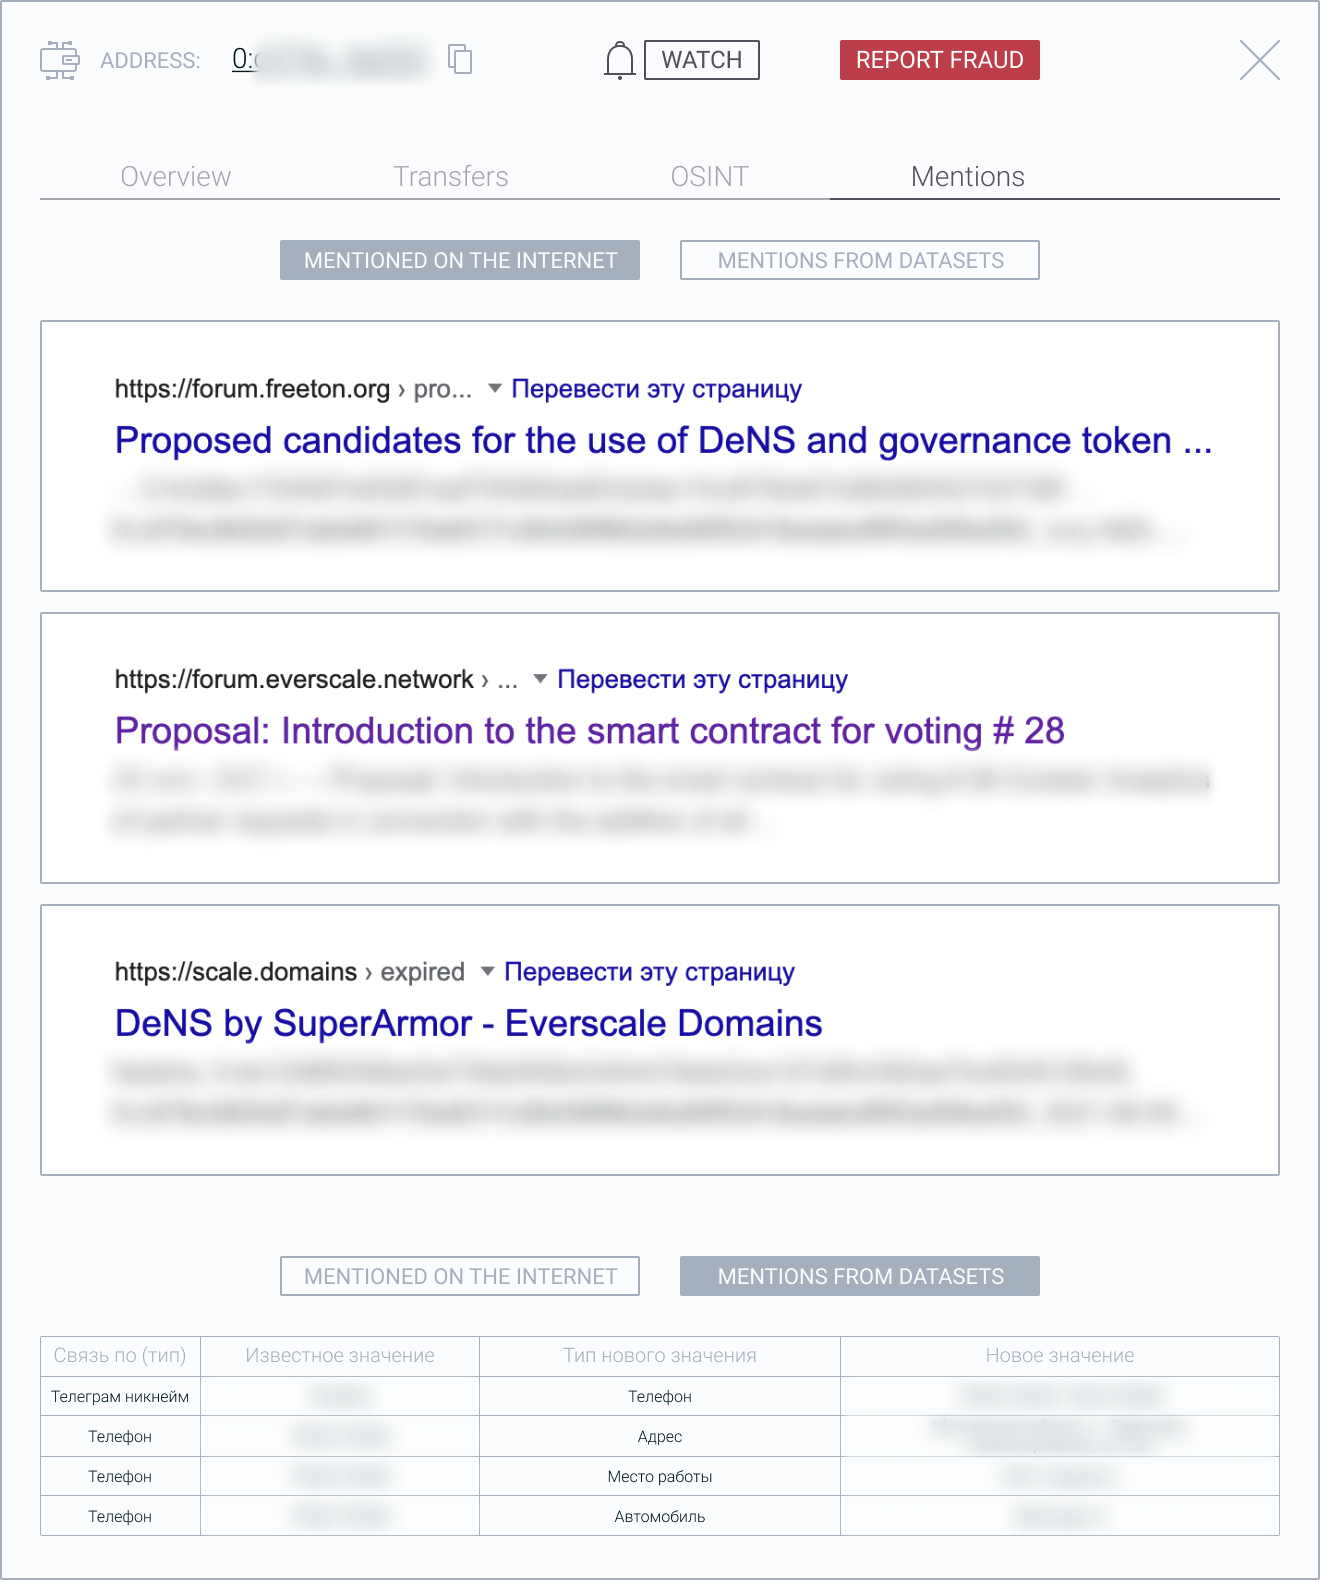This screenshot has height=1580, width=1320.
Task: Click the masked address input field
Action: click(330, 60)
